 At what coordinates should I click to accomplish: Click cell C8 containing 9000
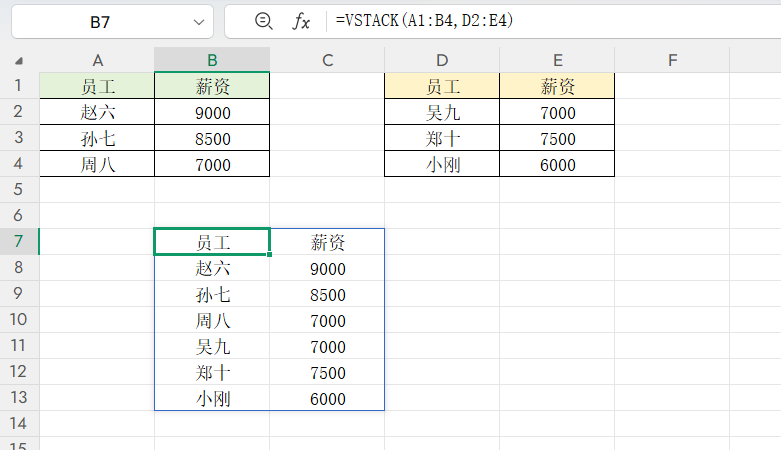tap(327, 268)
